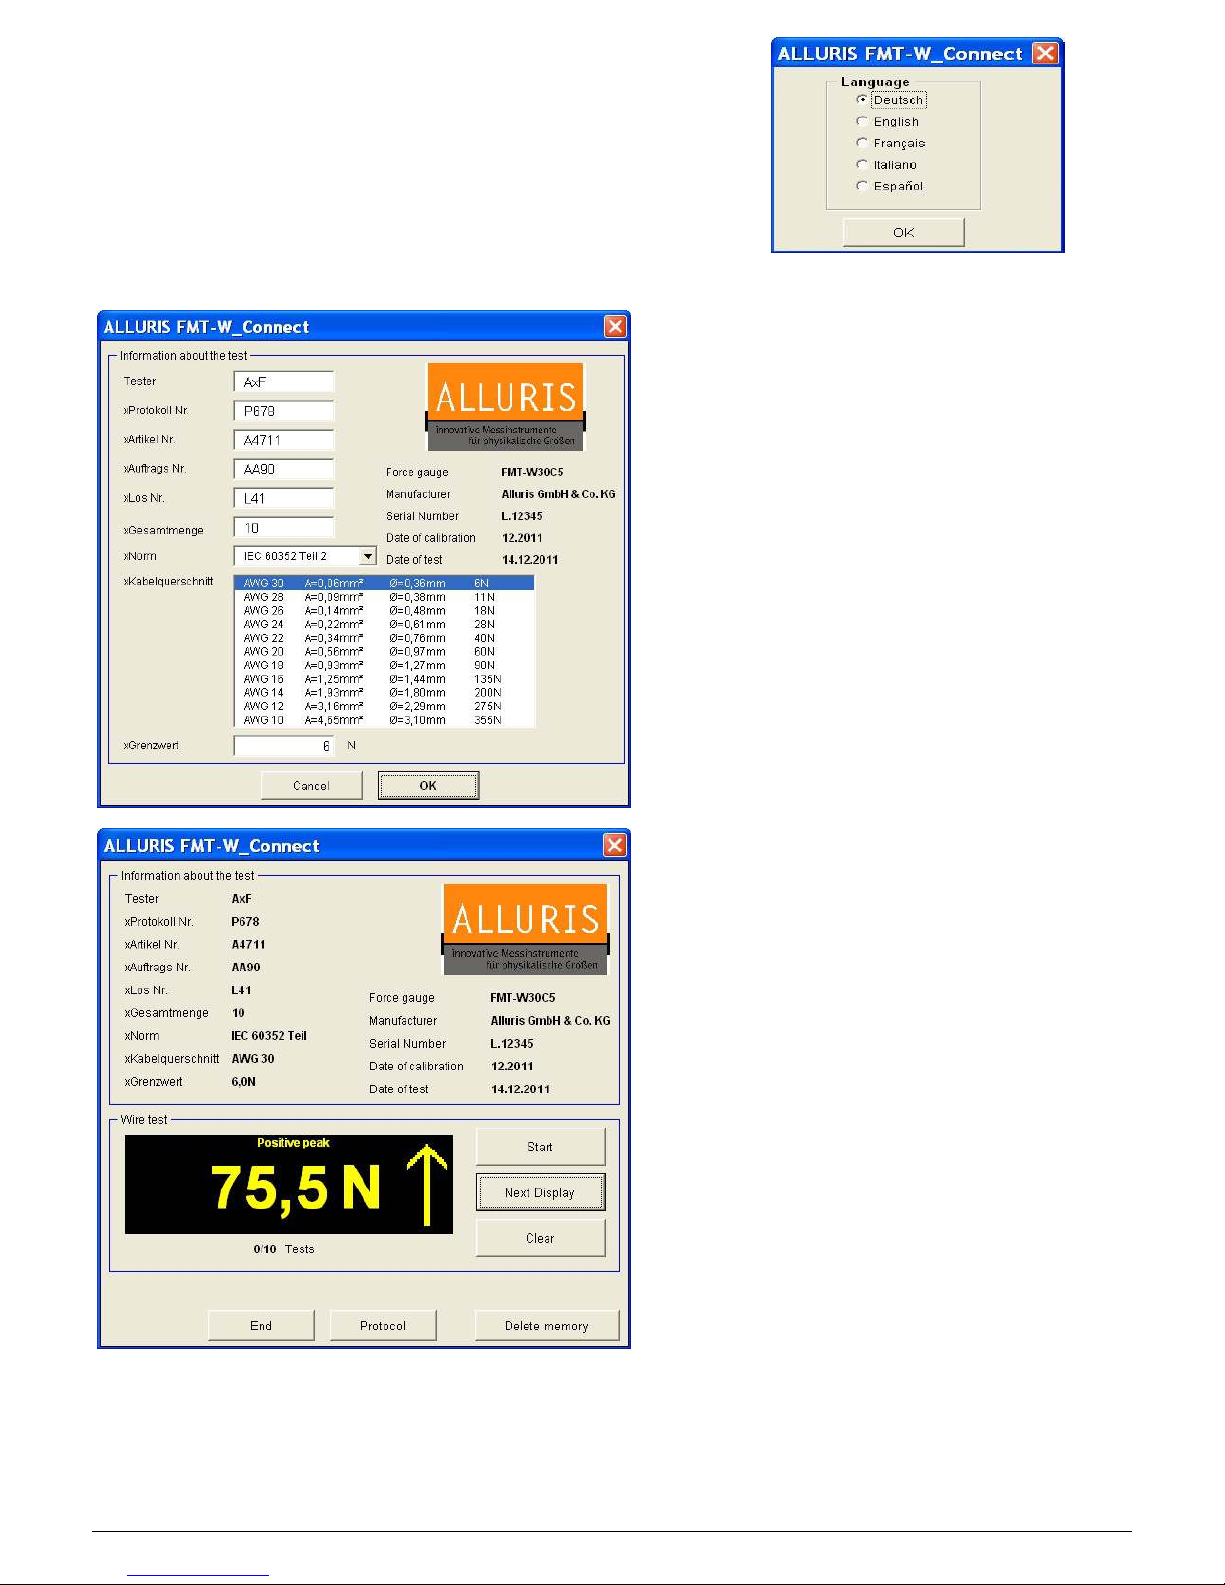Cancel the test information dialog
1225x1585 pixels.
click(311, 786)
